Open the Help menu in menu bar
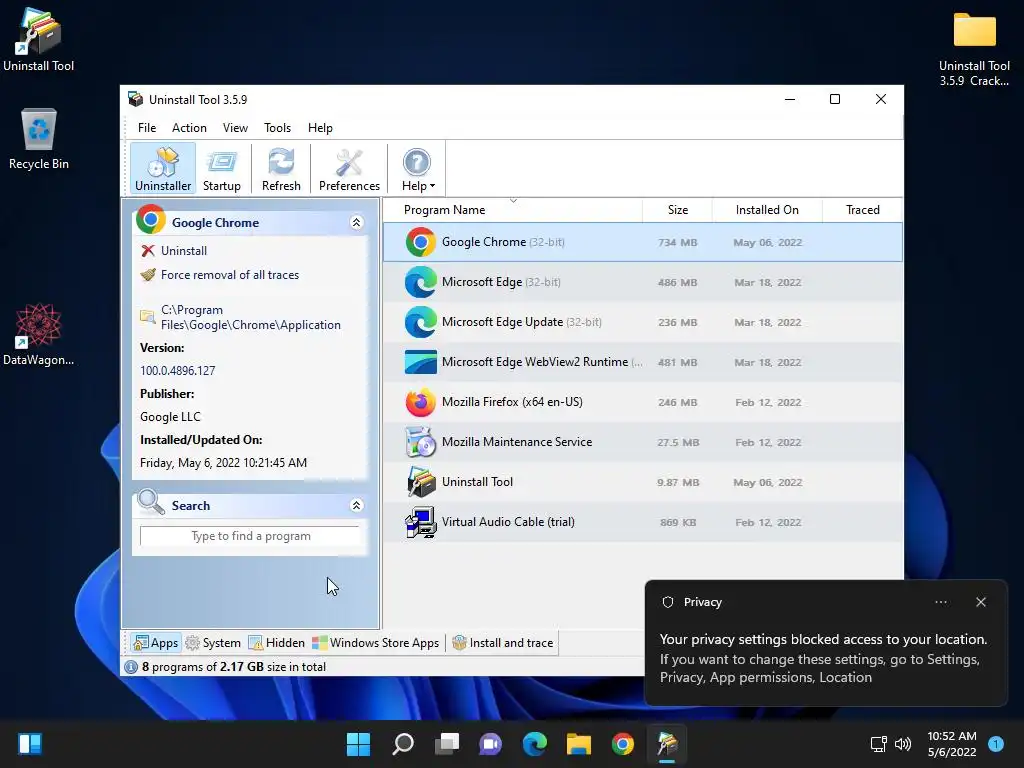 pos(320,128)
